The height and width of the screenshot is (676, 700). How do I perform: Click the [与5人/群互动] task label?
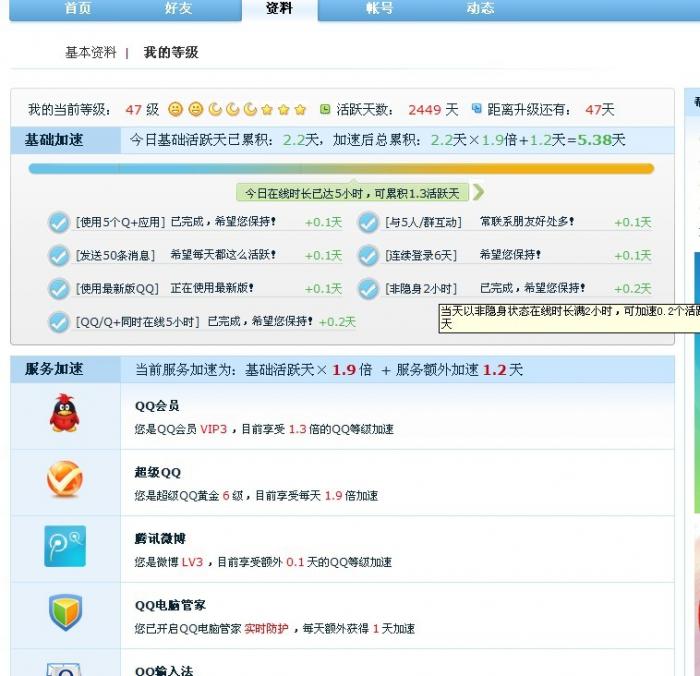423,222
